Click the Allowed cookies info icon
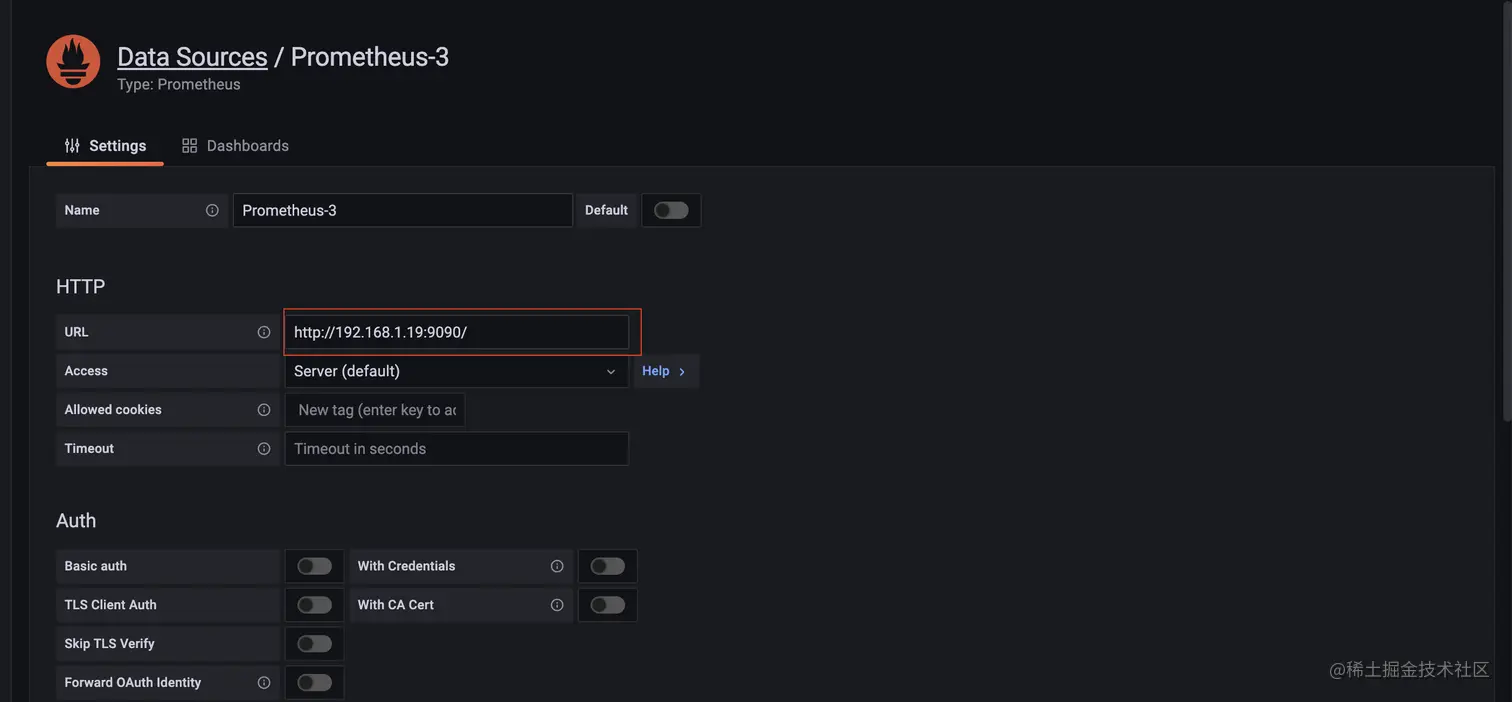 click(264, 410)
